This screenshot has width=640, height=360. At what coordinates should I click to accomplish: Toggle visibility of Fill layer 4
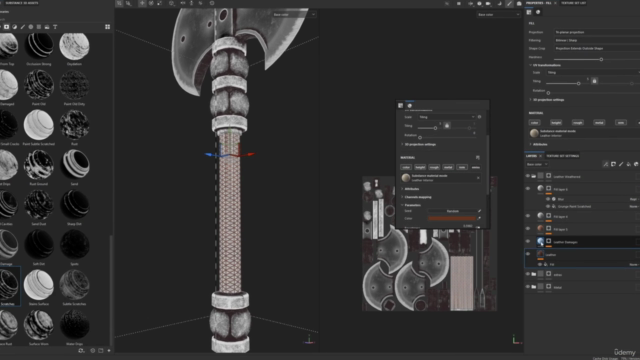coord(528,216)
